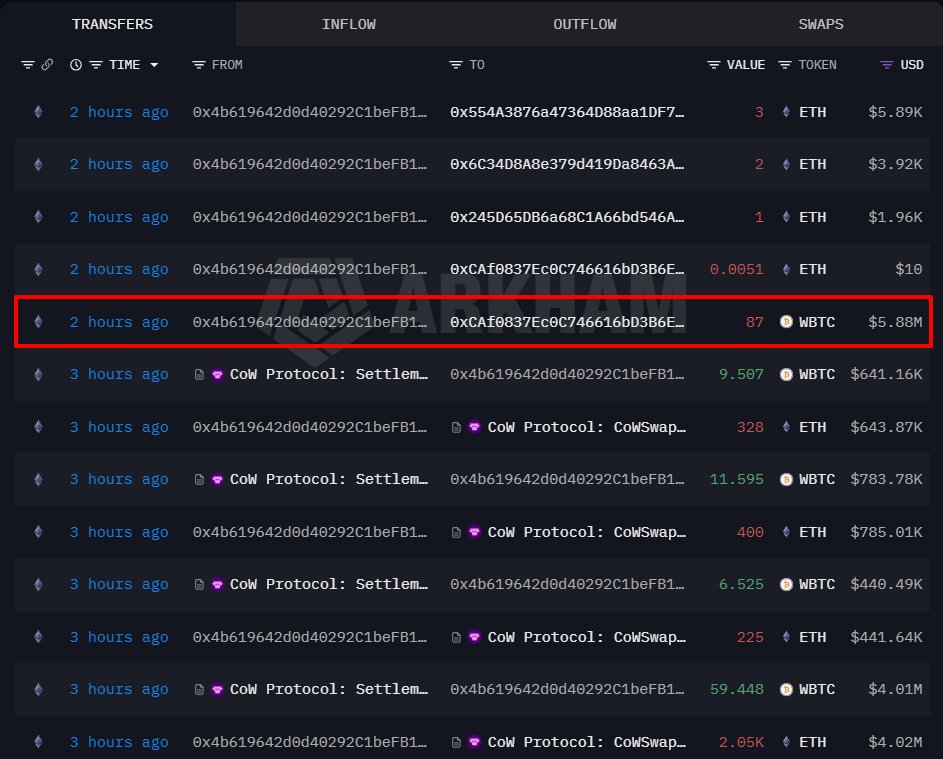This screenshot has width=943, height=759.
Task: Click the ETH icon in the $441.64K row
Action: click(786, 637)
